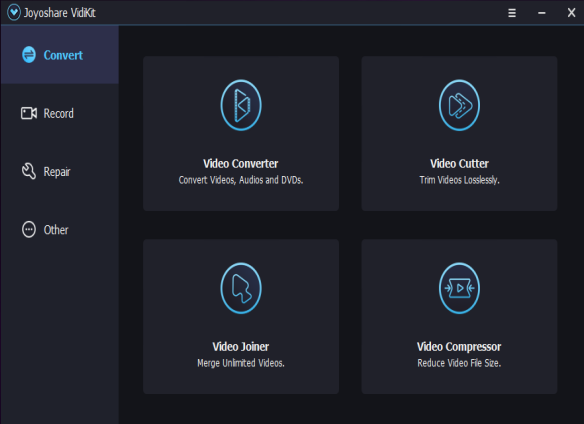Launch Video Converter via its round icon

pyautogui.click(x=241, y=105)
